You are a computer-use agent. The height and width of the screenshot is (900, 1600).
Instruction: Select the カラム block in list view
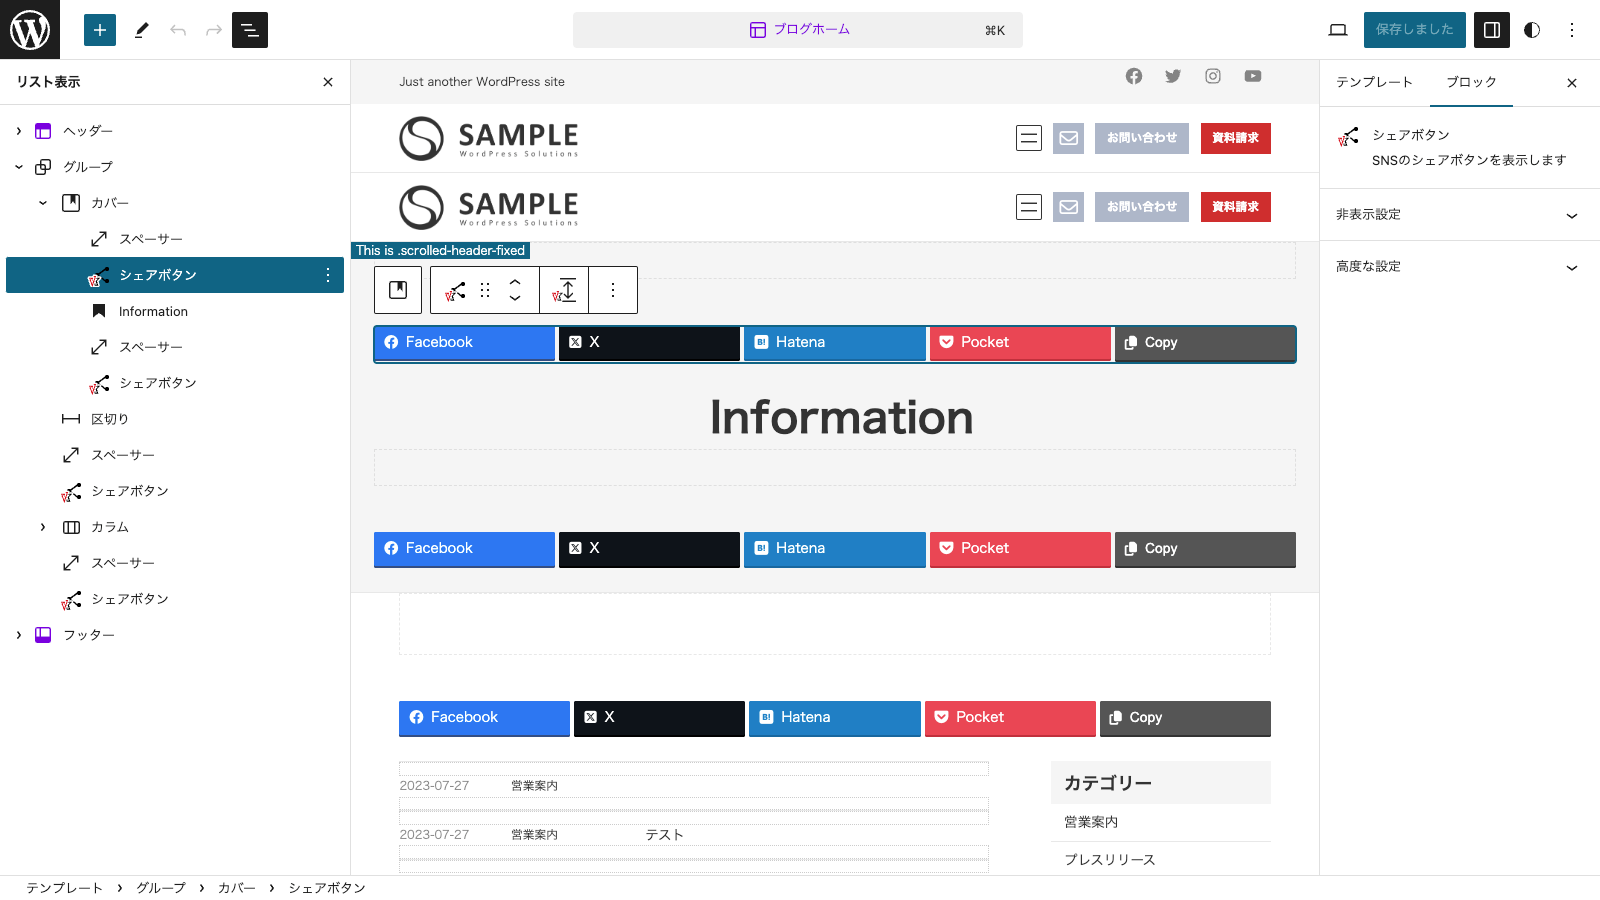[x=110, y=527]
